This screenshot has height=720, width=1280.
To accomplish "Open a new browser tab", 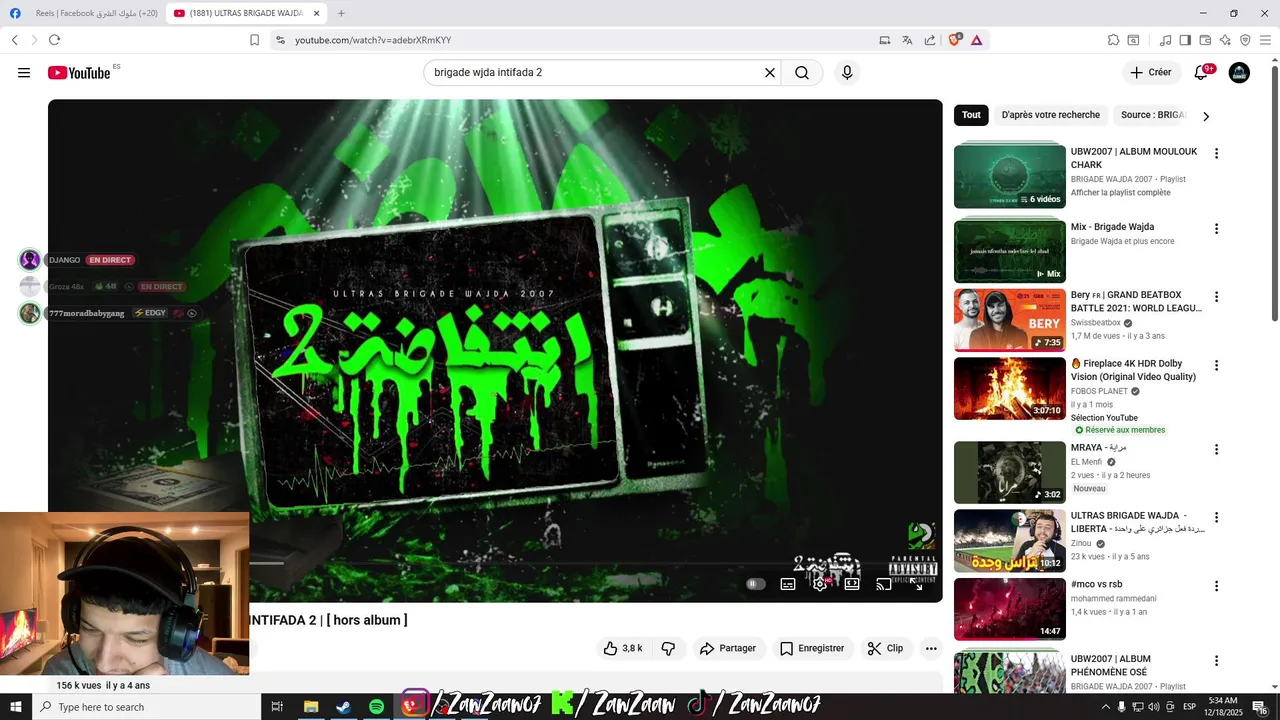I will pos(341,13).
